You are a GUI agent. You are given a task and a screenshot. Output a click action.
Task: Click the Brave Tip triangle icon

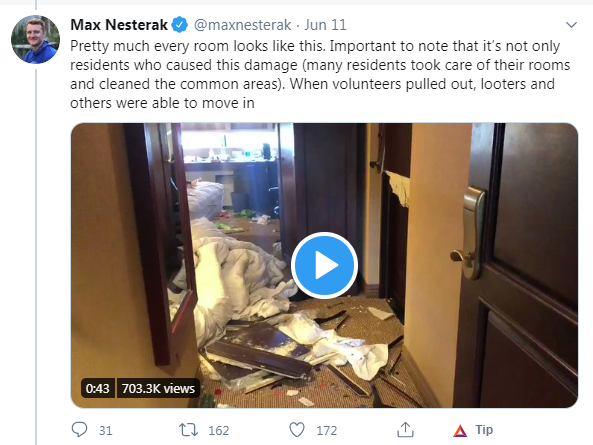tap(460, 430)
